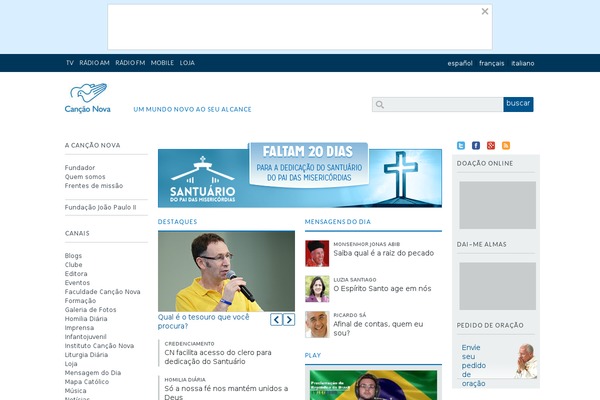Open 'Só a nossa fé nos mantém unidos' article
Screen dimensions: 600x400
[226, 392]
